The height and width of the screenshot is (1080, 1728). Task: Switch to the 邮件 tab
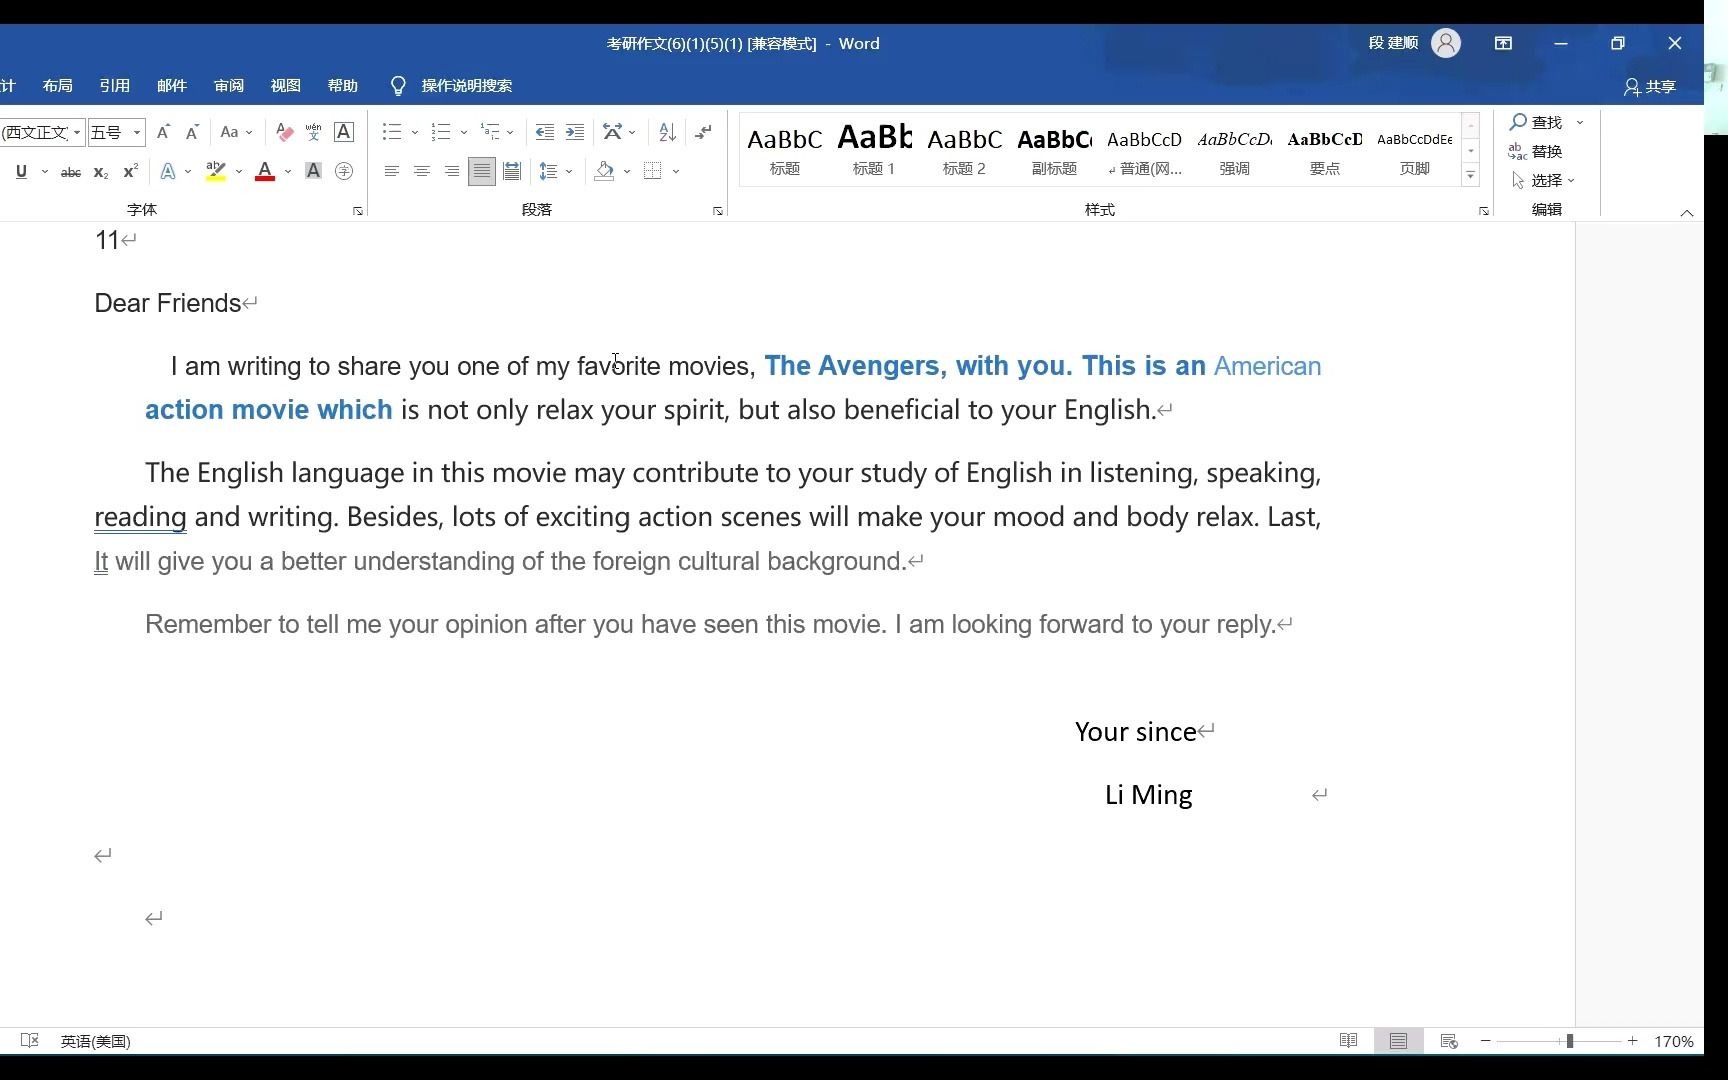tap(172, 86)
